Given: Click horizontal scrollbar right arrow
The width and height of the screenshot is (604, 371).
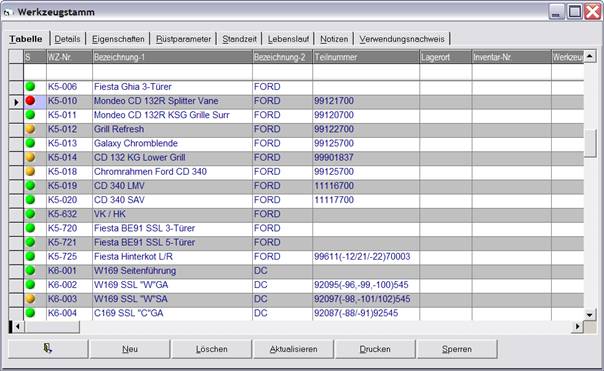Looking at the screenshot, I should pos(577,327).
